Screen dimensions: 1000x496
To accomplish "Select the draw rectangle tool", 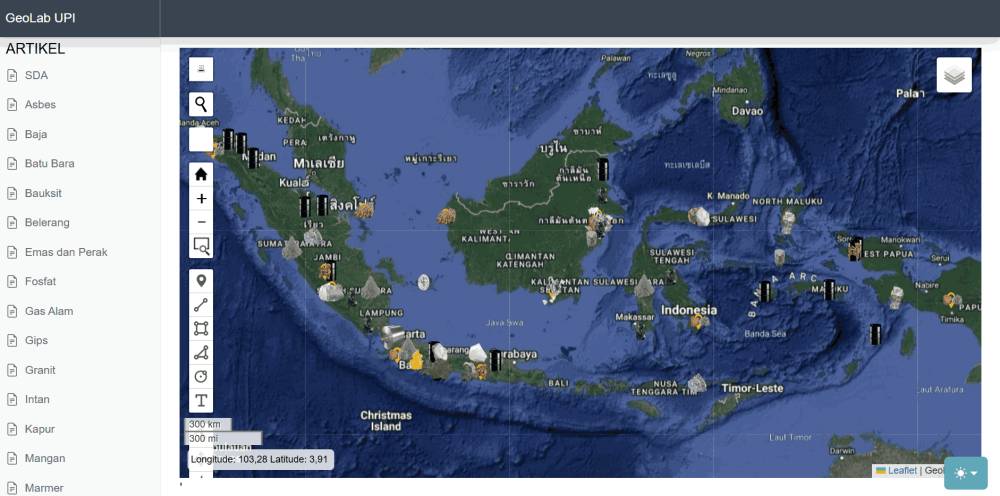I will click(201, 328).
